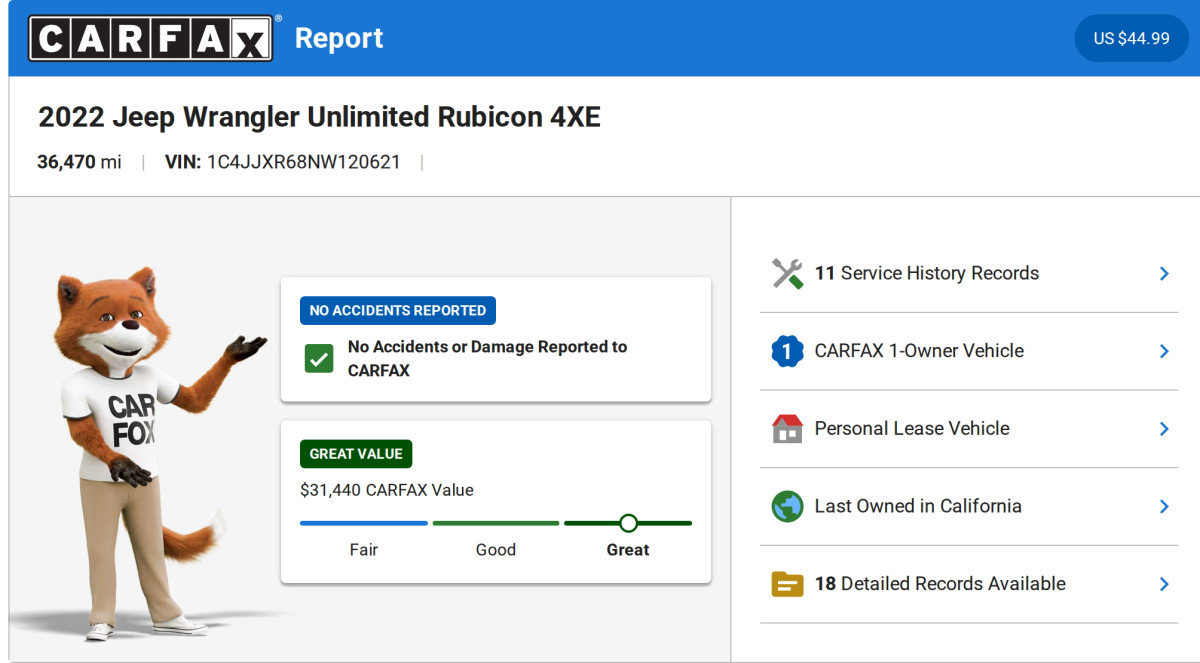Screen dimensions: 1200x663
Task: Click the NO ACCIDENTS REPORTED badge
Action: point(398,310)
